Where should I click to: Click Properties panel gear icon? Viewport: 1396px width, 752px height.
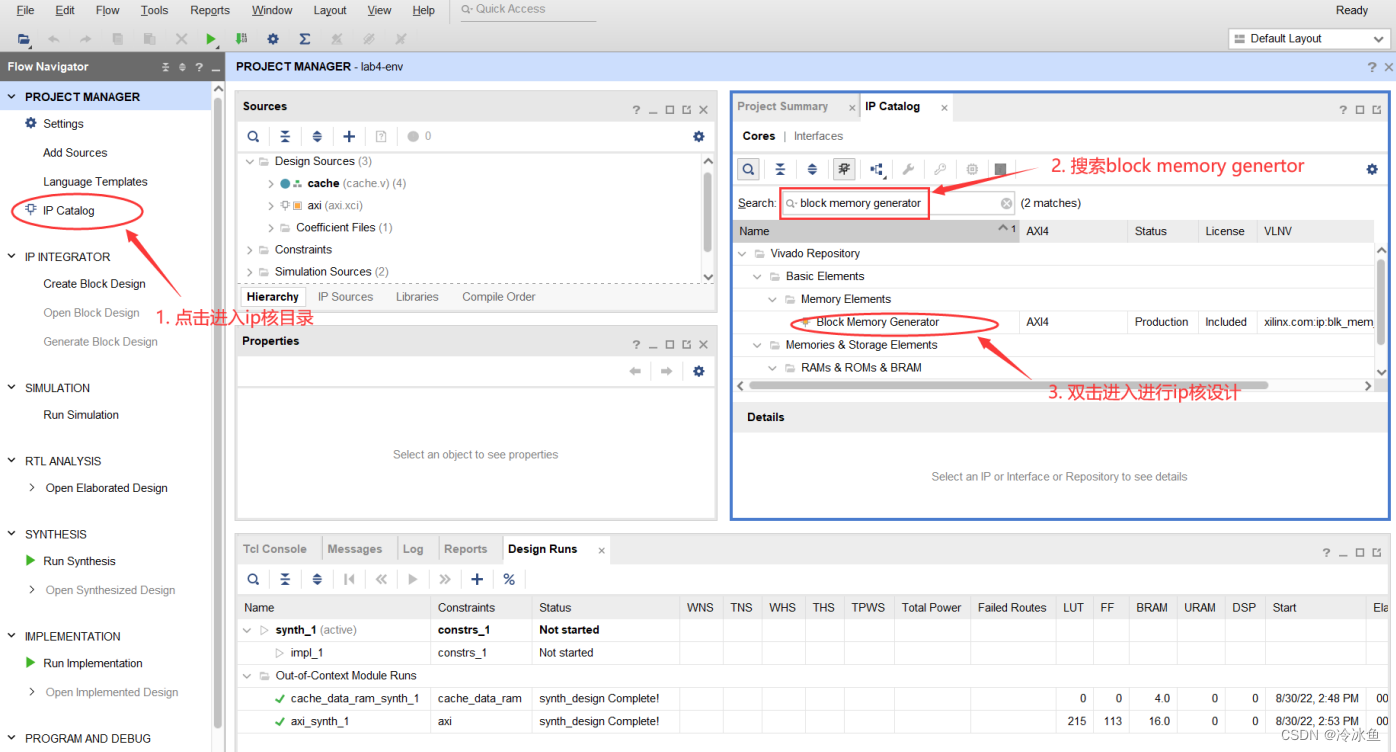[x=699, y=371]
